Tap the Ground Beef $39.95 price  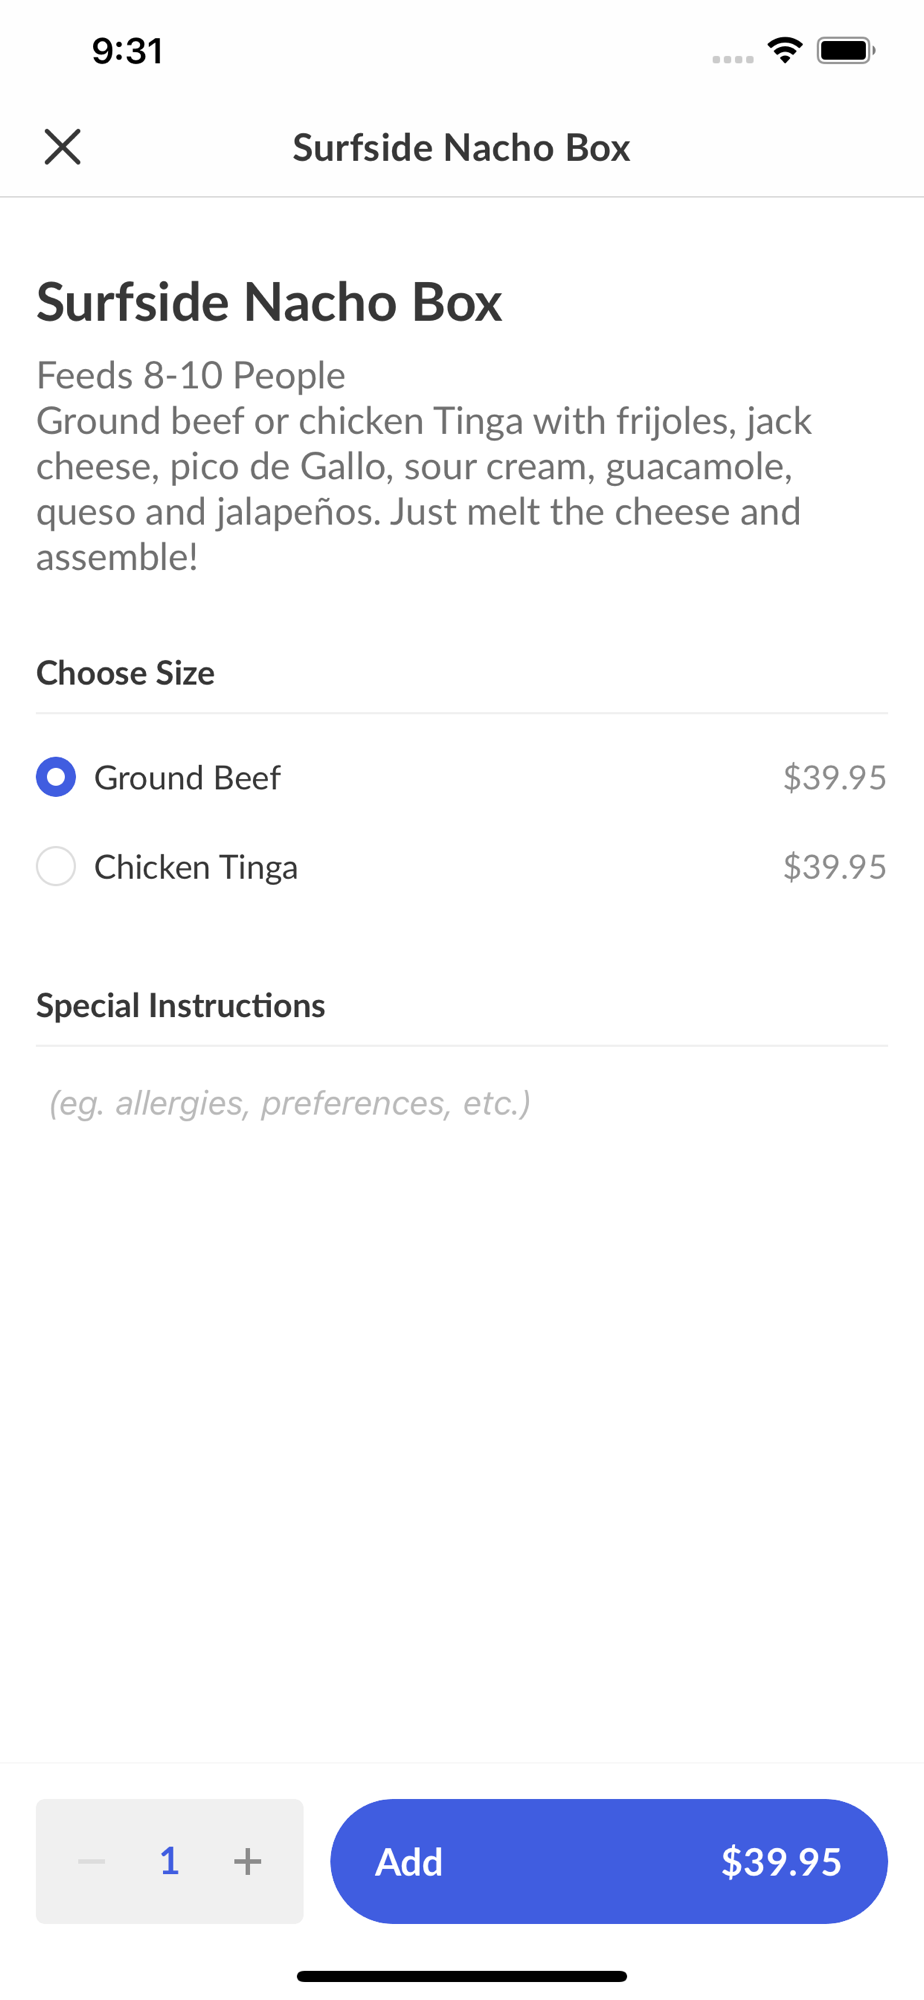(834, 778)
